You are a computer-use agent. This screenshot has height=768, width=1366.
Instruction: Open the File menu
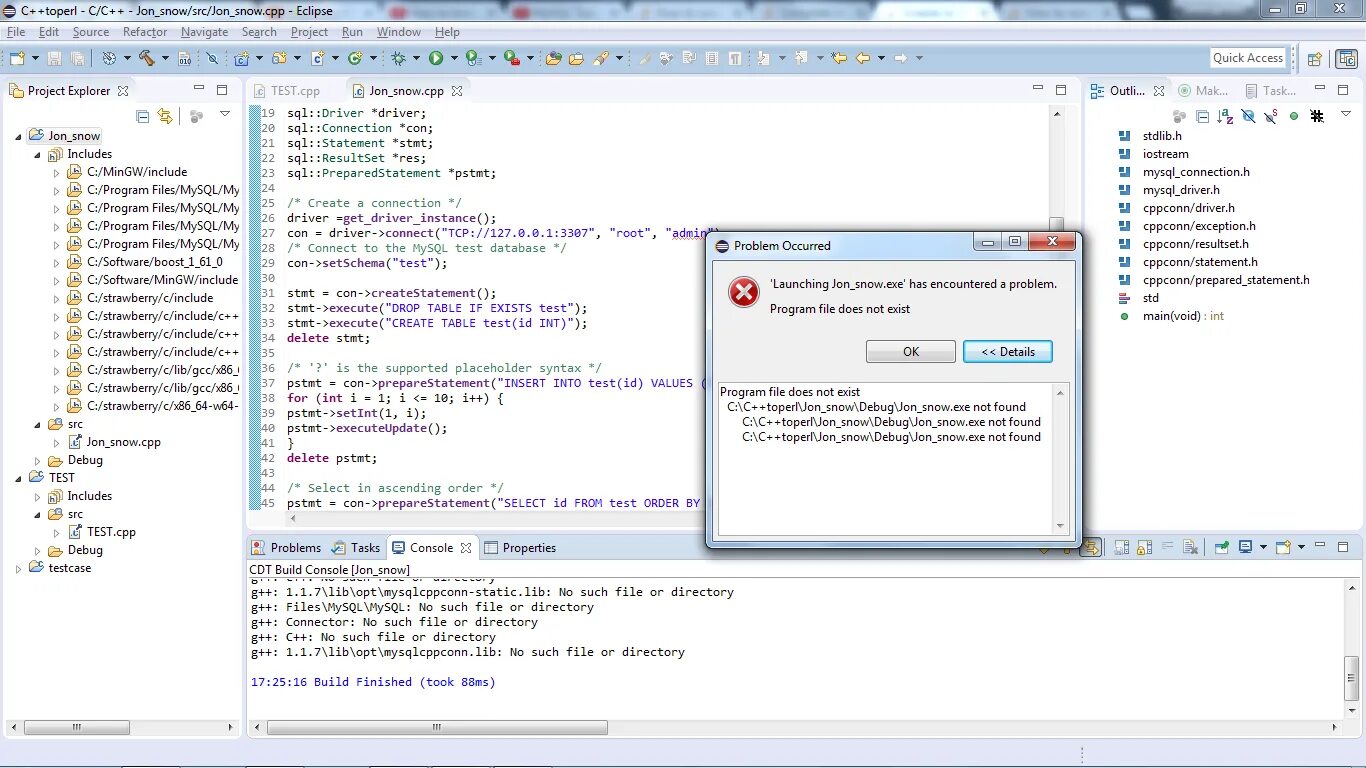pyautogui.click(x=16, y=32)
